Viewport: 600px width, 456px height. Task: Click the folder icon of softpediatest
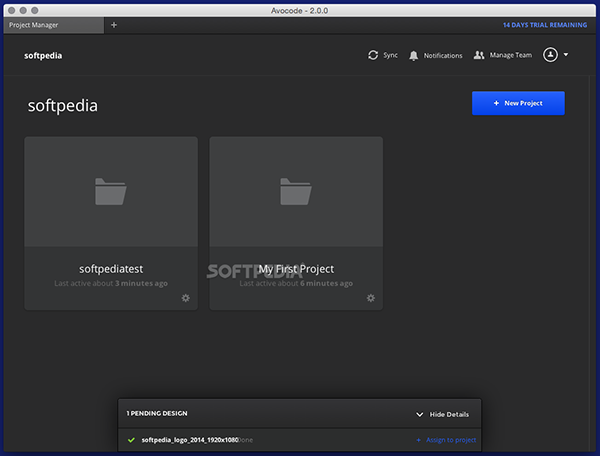(111, 190)
